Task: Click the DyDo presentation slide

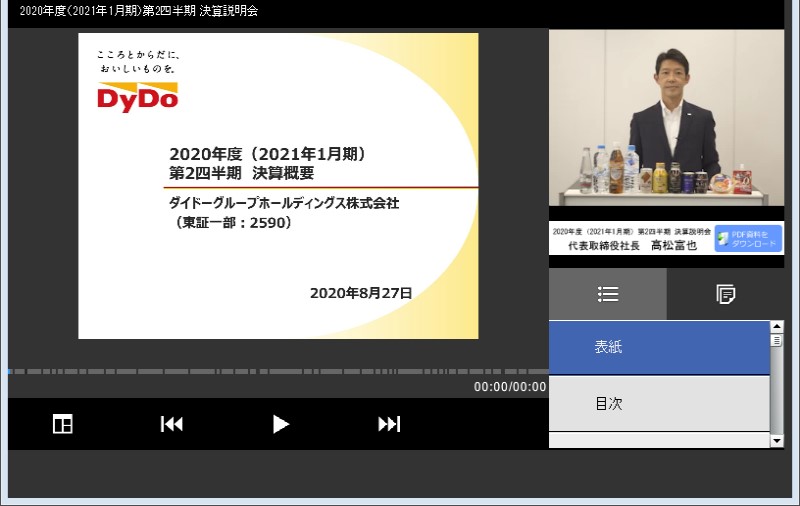Action: pyautogui.click(x=278, y=186)
